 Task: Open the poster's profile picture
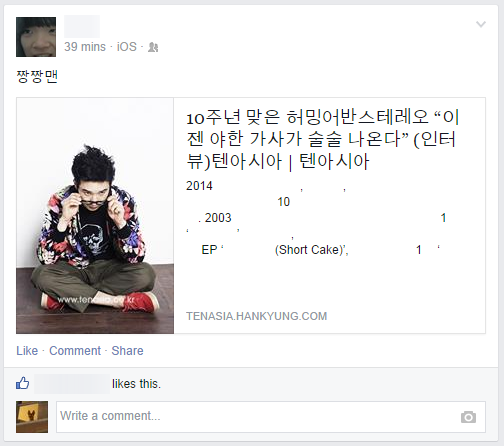[36, 37]
